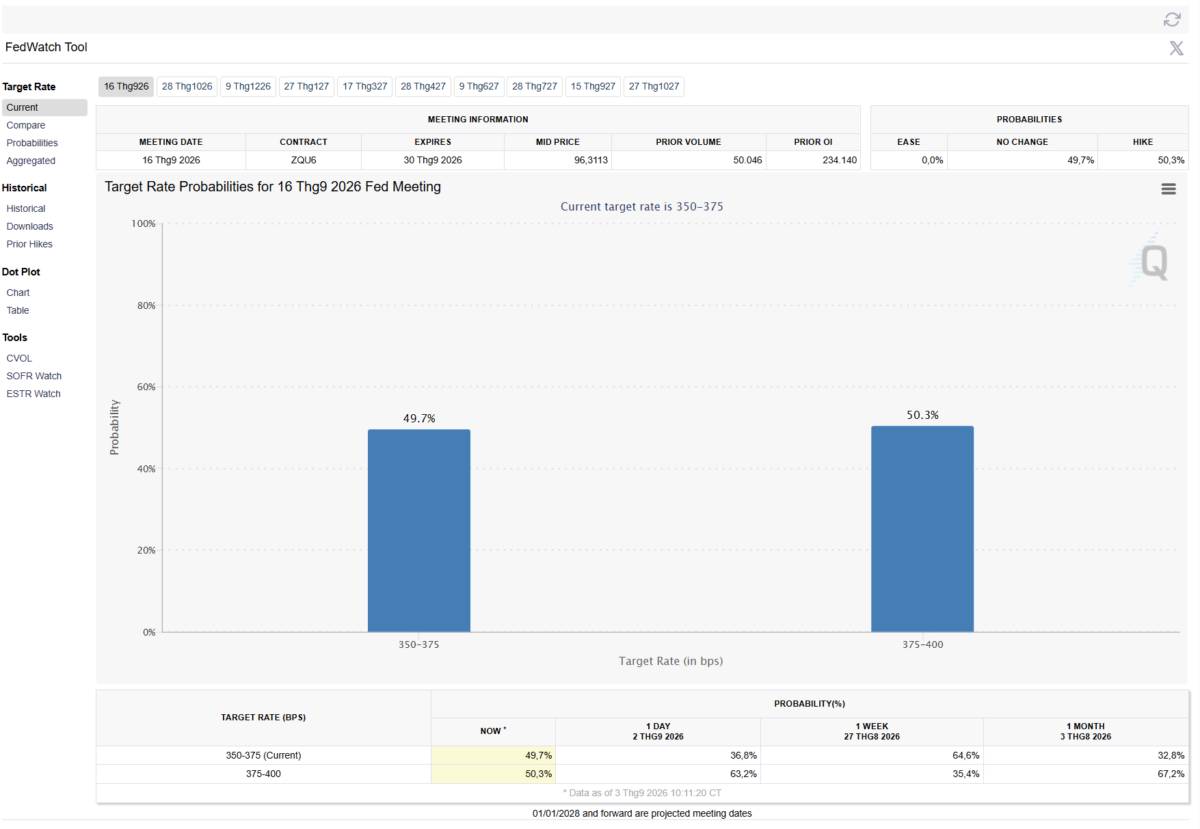Click the 0,0% ease probability cell

[909, 160]
